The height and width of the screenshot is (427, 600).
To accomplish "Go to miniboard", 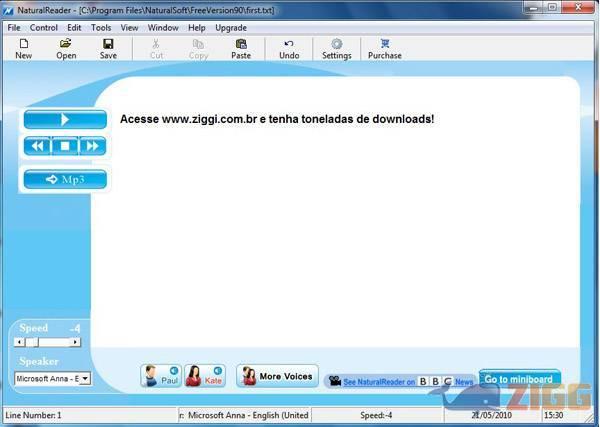I will [x=519, y=379].
